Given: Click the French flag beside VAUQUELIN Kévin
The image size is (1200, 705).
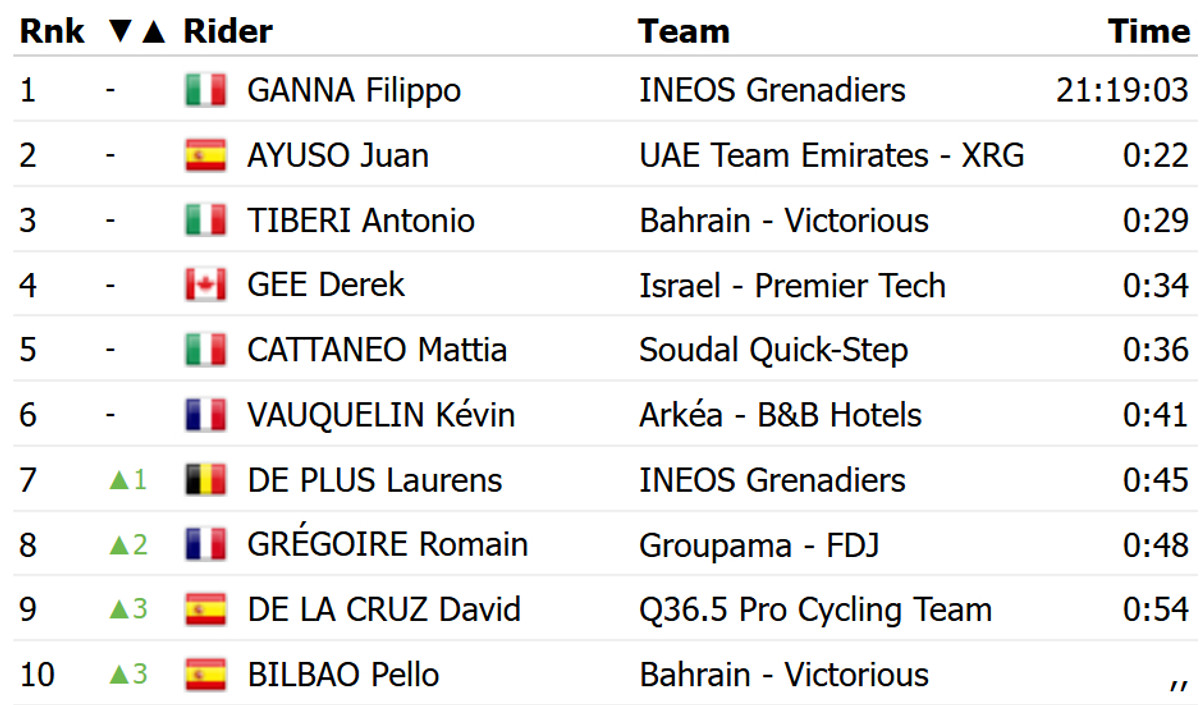Looking at the screenshot, I should click(x=205, y=415).
